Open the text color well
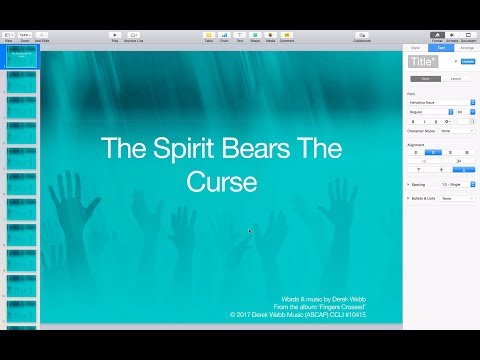This screenshot has width=480, height=360. [x=462, y=122]
